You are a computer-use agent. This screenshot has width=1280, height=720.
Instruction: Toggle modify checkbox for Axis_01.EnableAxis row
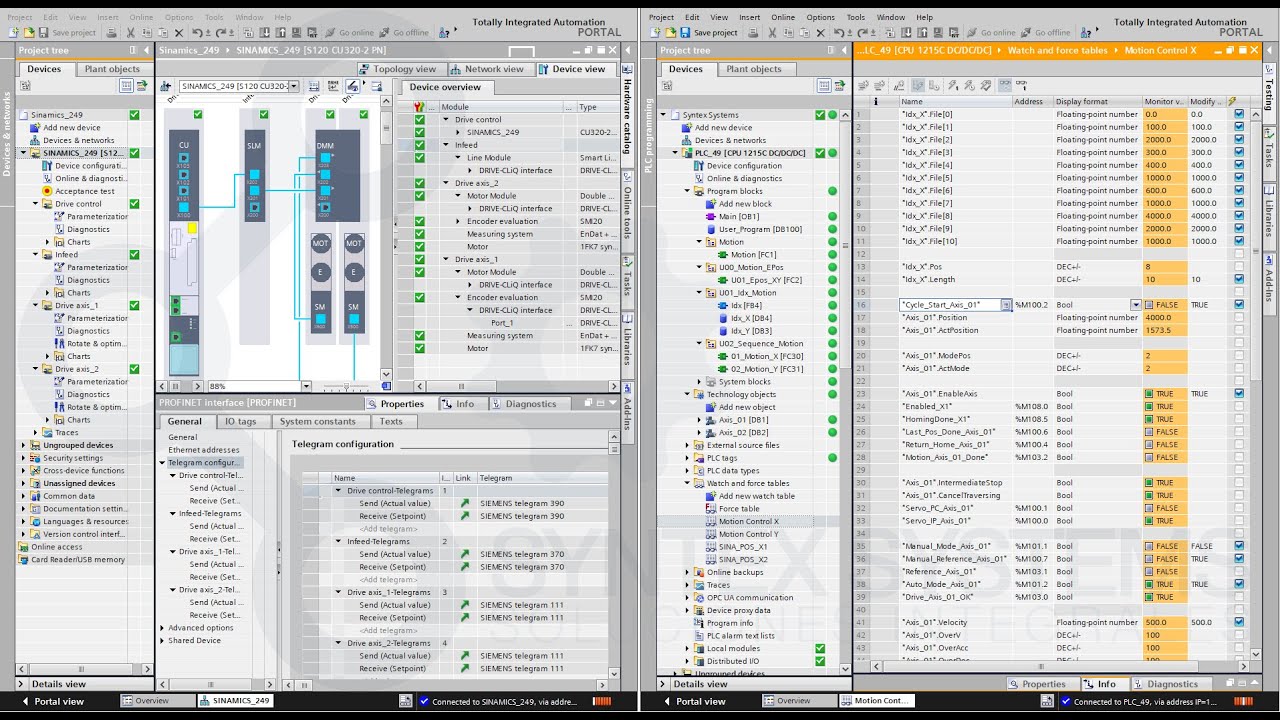point(1239,394)
